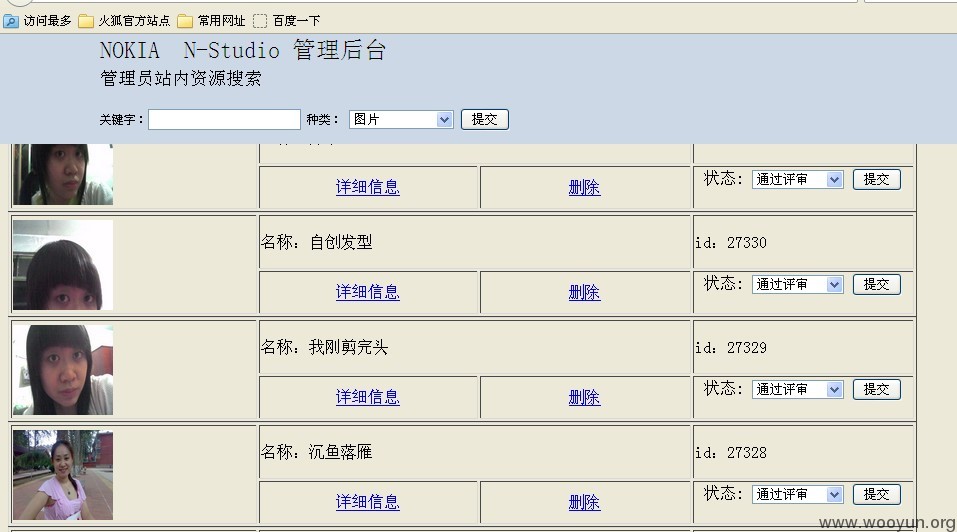
Task: Delete the 沉鱼落雁 entry
Action: (584, 502)
